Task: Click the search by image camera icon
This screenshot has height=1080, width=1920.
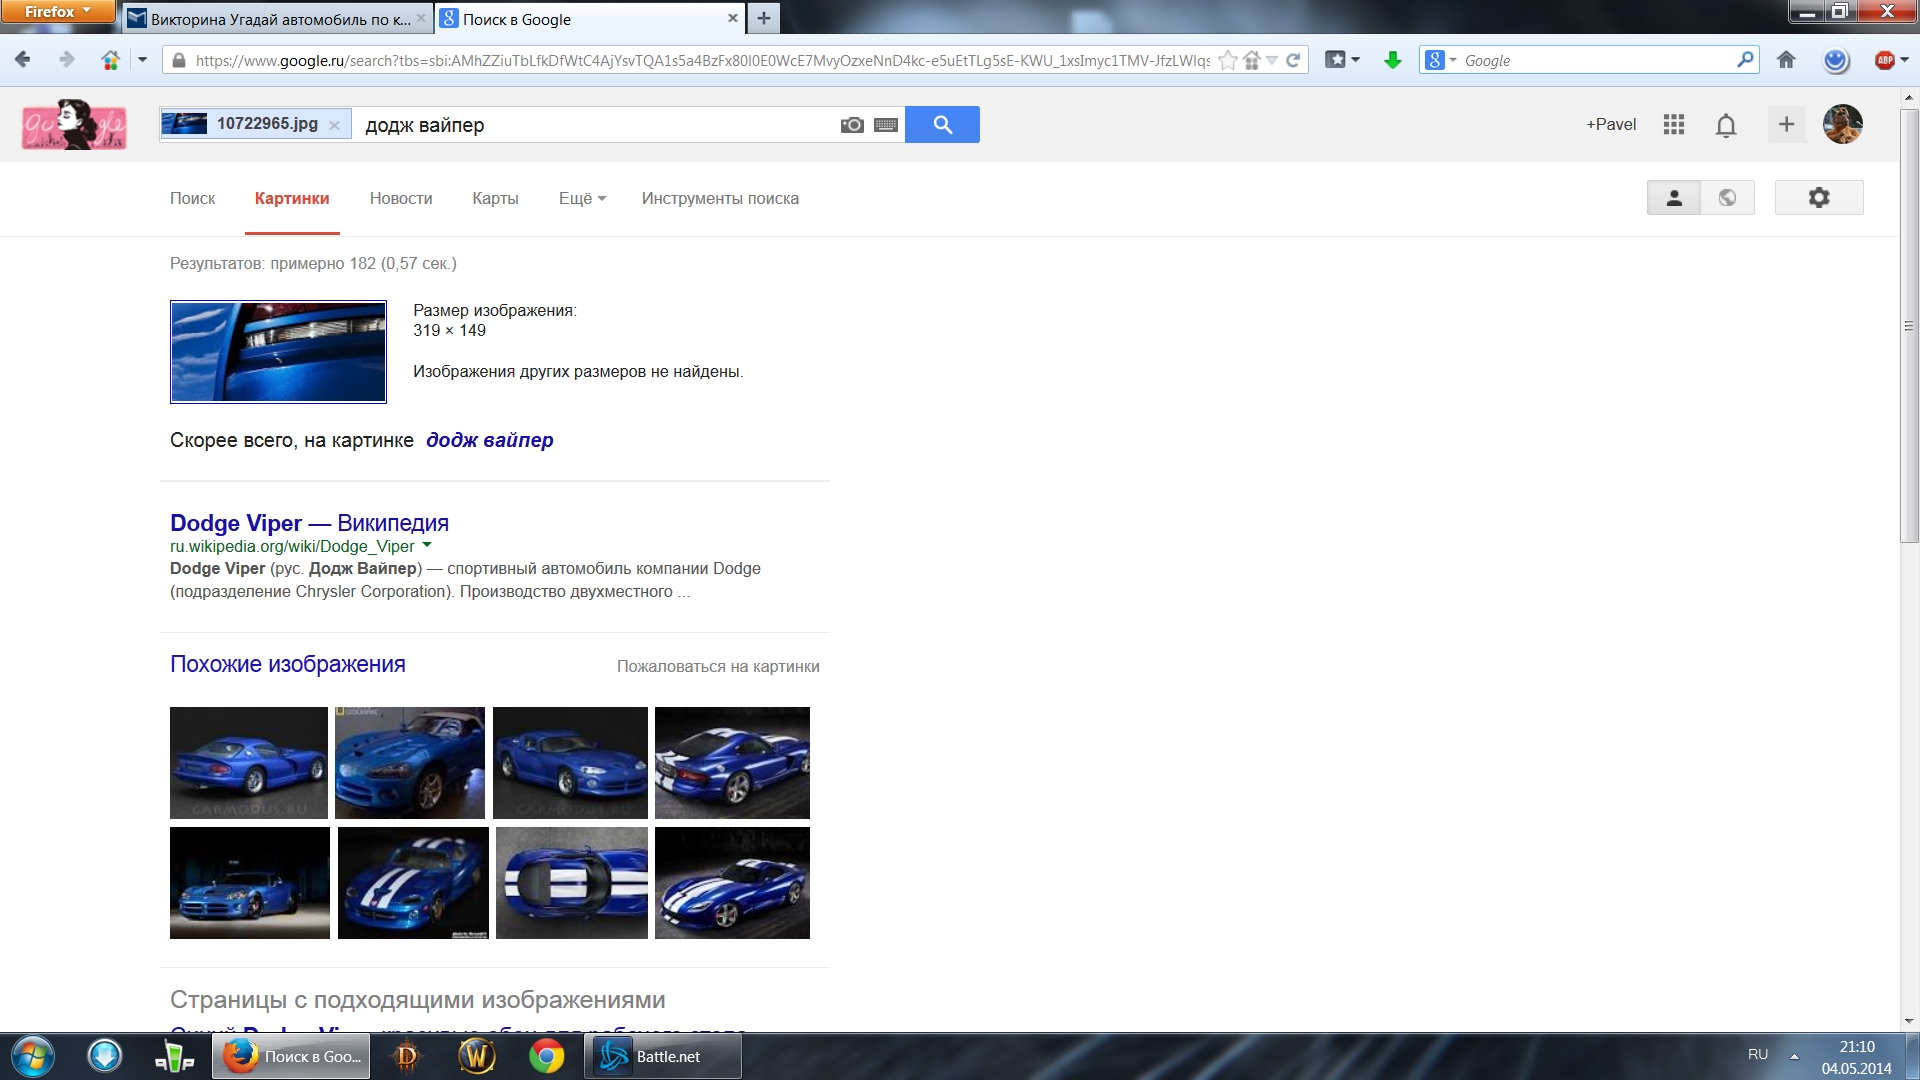Action: [852, 125]
